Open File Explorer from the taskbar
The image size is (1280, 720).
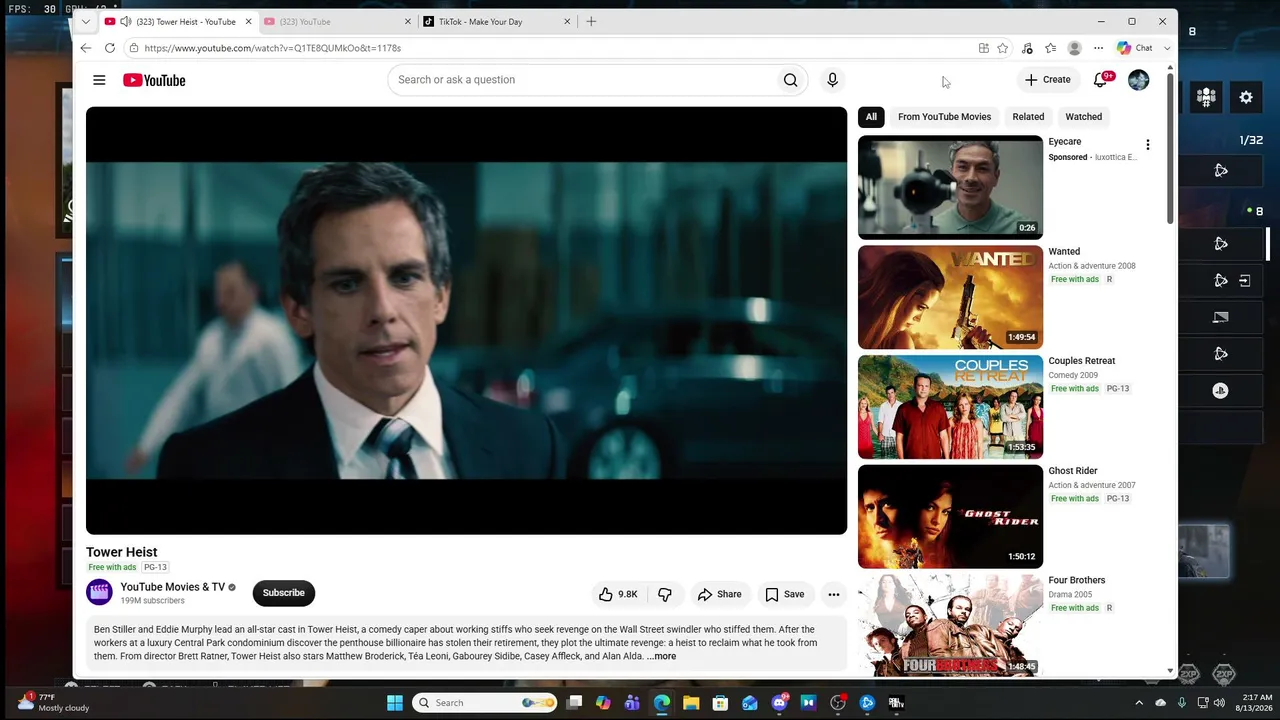(691, 703)
